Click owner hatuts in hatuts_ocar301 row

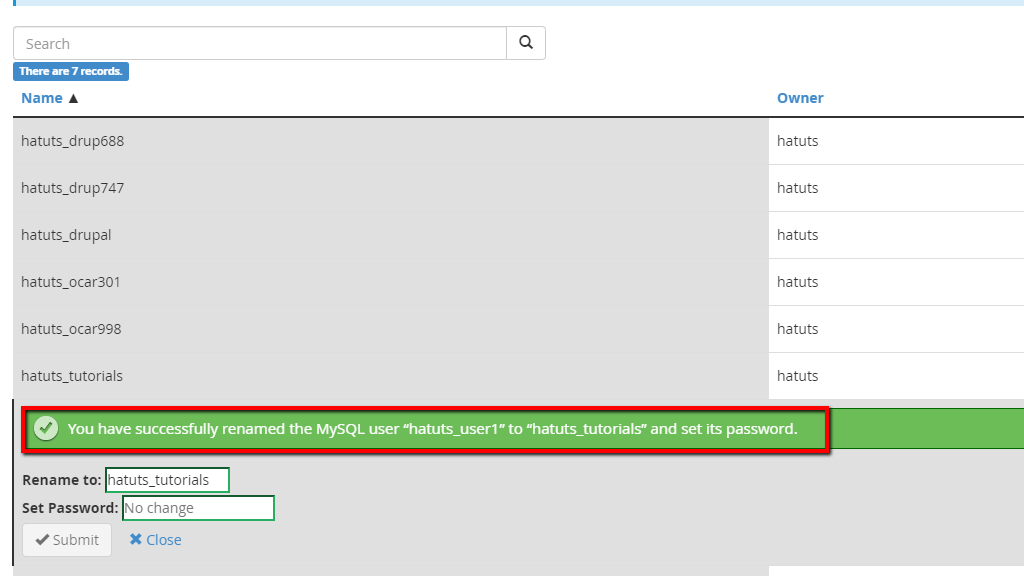pyautogui.click(x=797, y=282)
